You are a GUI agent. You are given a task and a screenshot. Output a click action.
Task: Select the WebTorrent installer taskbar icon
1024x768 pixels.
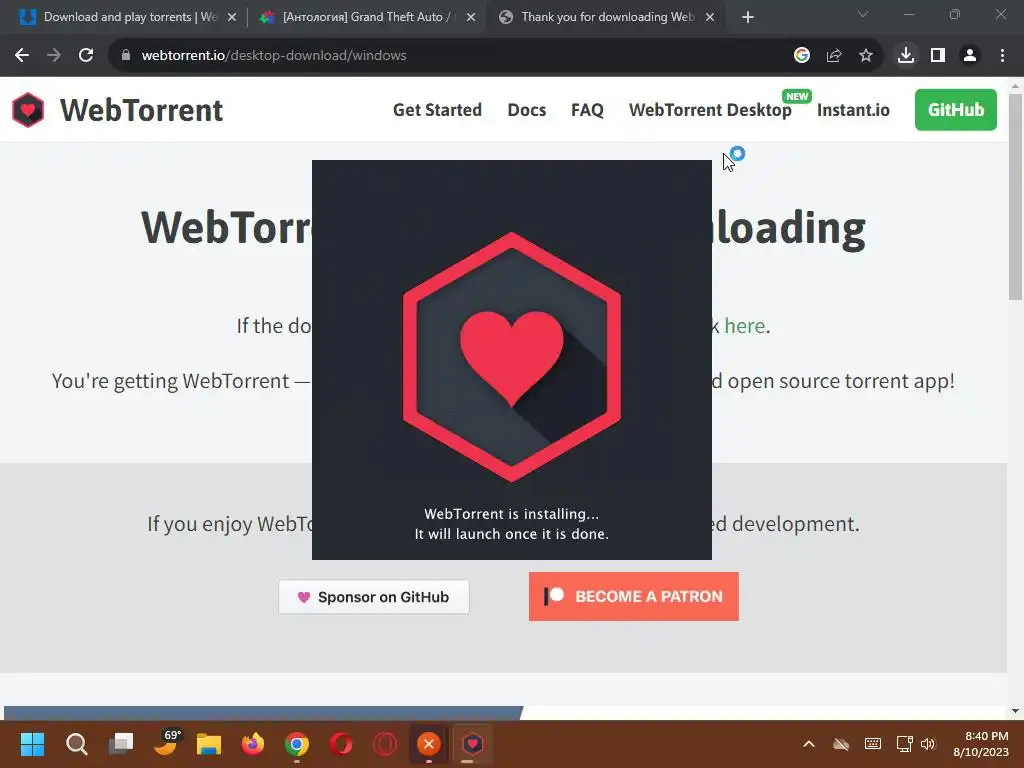[472, 744]
